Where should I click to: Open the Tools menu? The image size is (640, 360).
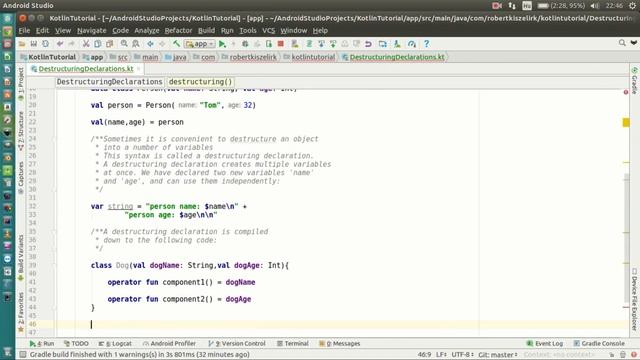point(247,31)
